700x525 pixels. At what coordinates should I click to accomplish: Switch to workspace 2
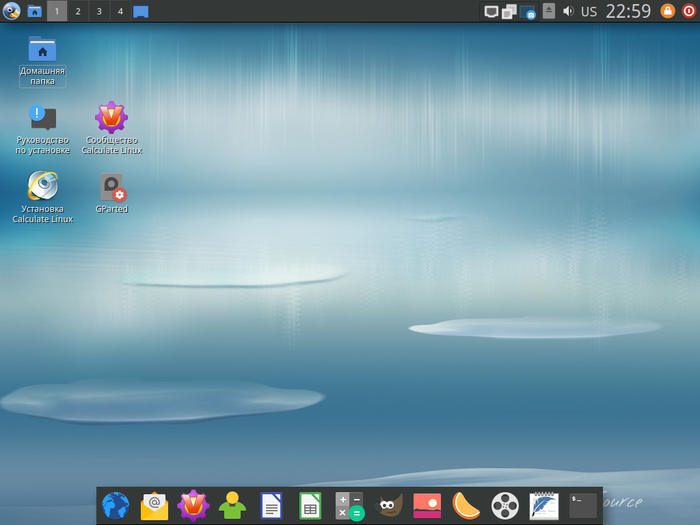pos(78,11)
